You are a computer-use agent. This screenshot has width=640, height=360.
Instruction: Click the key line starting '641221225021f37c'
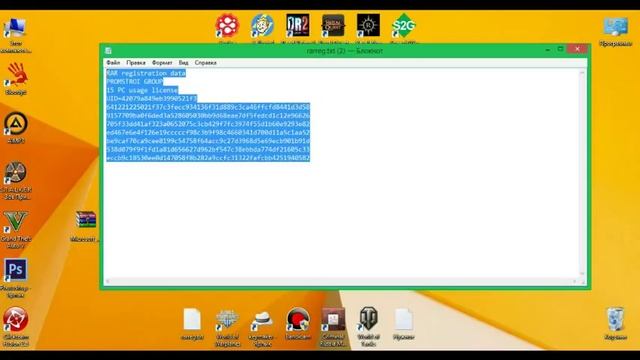click(208, 107)
